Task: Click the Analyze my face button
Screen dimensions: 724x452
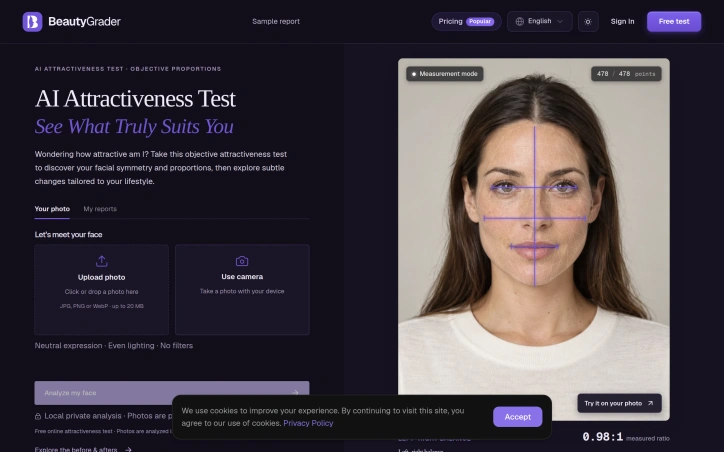Action: 172,393
